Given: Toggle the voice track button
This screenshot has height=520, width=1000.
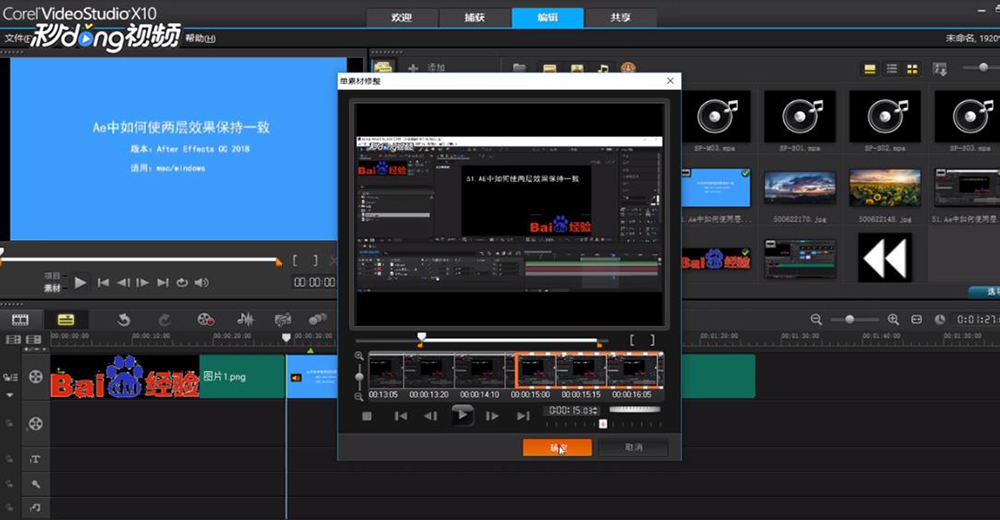Looking at the screenshot, I should tap(36, 484).
